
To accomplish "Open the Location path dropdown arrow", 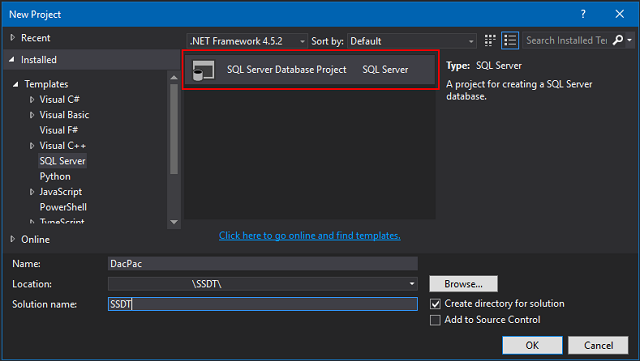I will [x=411, y=284].
